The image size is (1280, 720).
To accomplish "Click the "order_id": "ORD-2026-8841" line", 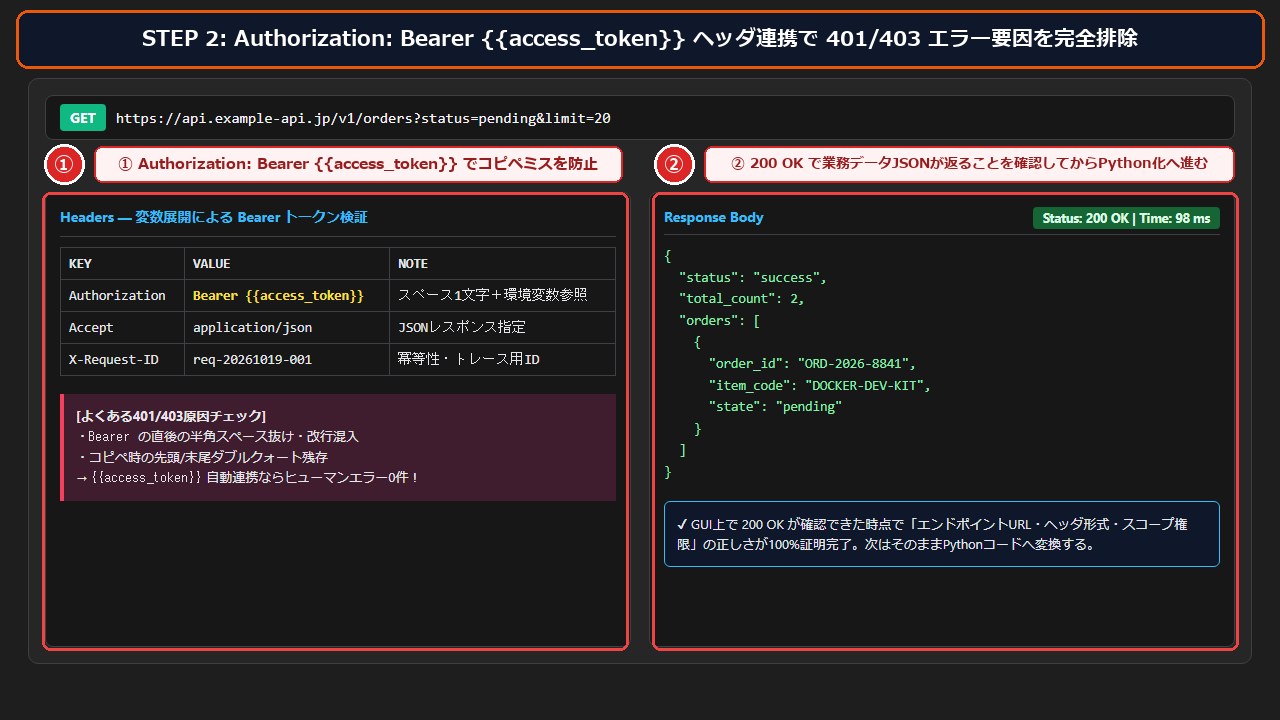I will click(812, 363).
